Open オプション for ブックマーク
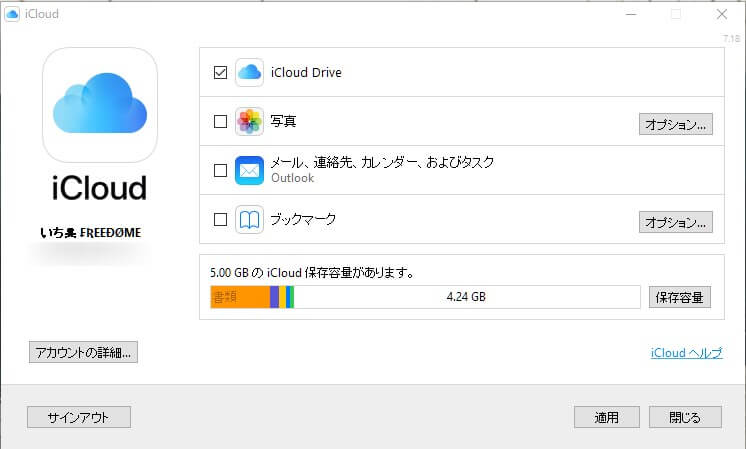 (x=676, y=221)
